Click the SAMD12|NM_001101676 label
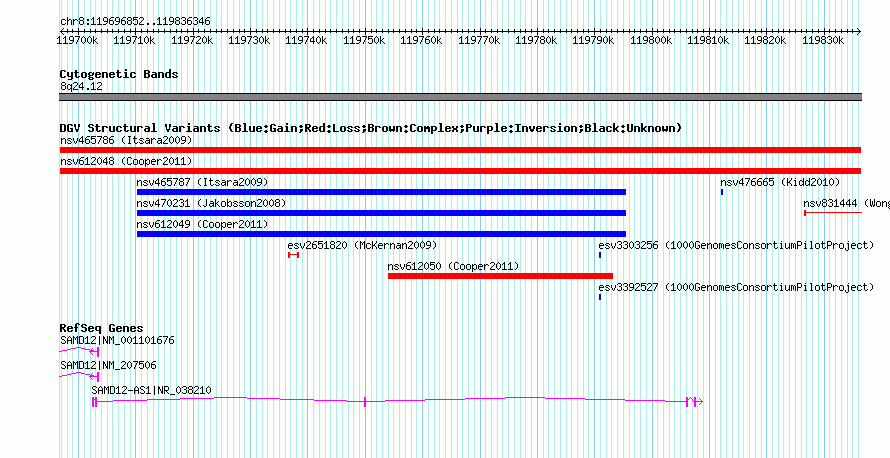 point(117,341)
